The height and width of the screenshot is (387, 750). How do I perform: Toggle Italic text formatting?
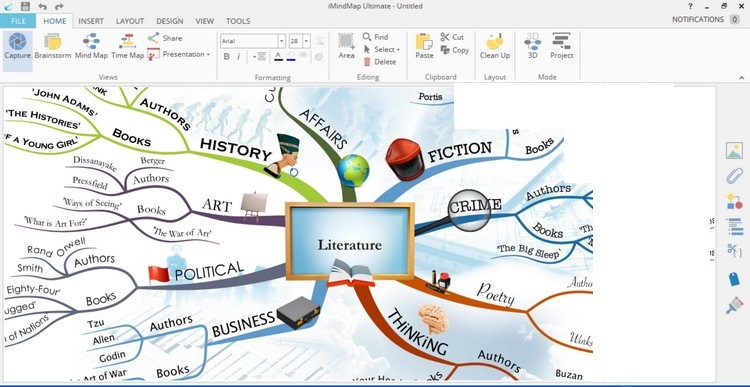(x=238, y=56)
